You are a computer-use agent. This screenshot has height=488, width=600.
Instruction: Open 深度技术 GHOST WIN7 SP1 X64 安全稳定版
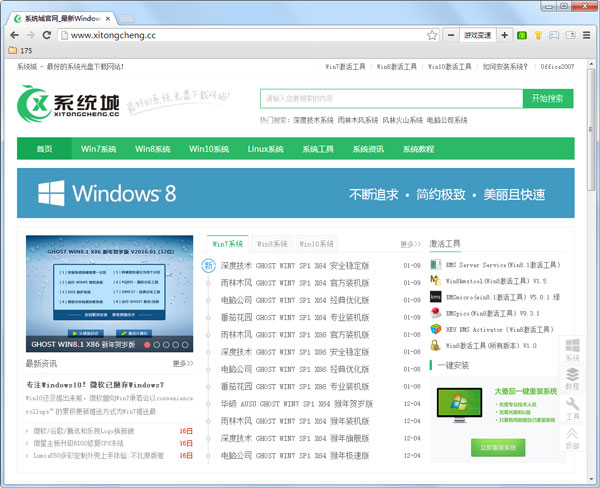[295, 265]
